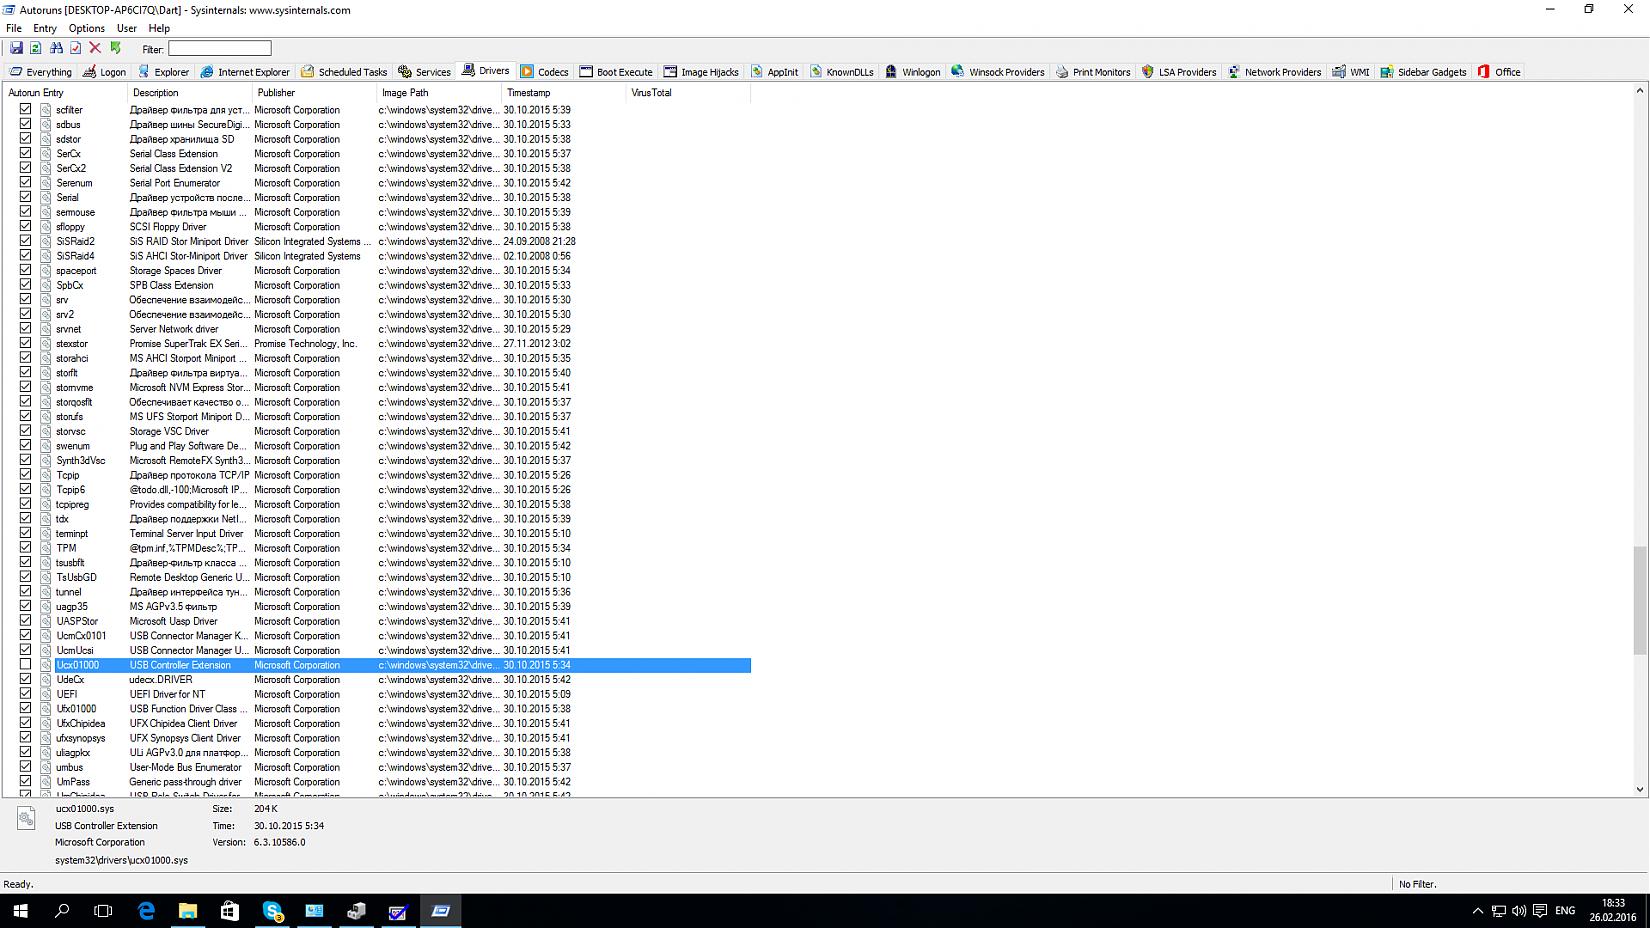This screenshot has width=1650, height=928.
Task: Uncheck the swenum driver entry
Action: pyautogui.click(x=26, y=445)
